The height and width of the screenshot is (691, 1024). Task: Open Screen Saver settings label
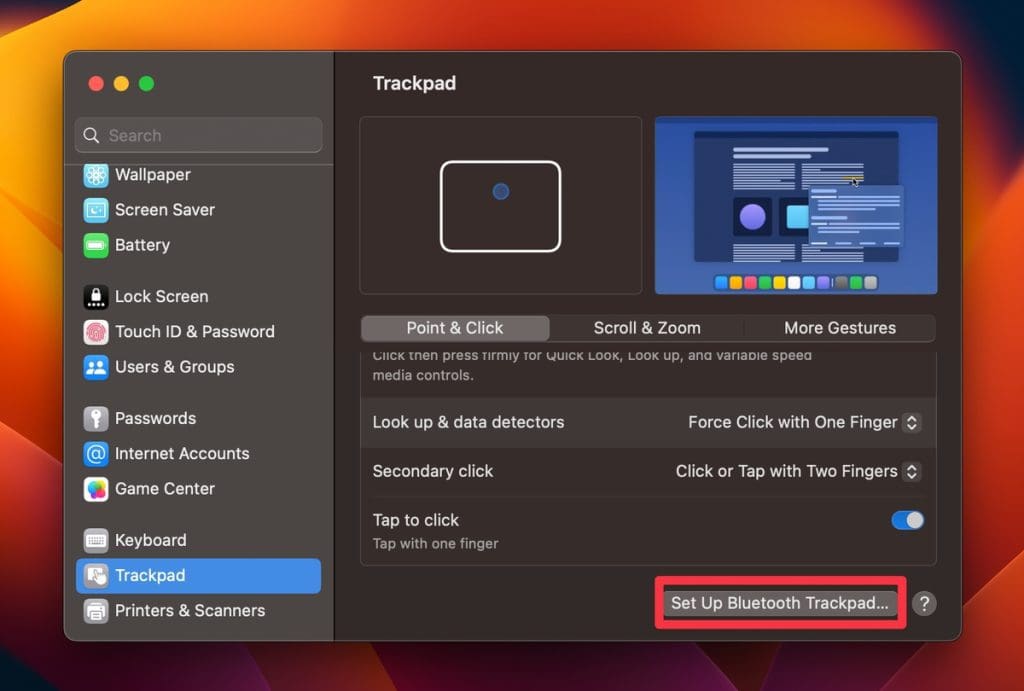click(165, 210)
